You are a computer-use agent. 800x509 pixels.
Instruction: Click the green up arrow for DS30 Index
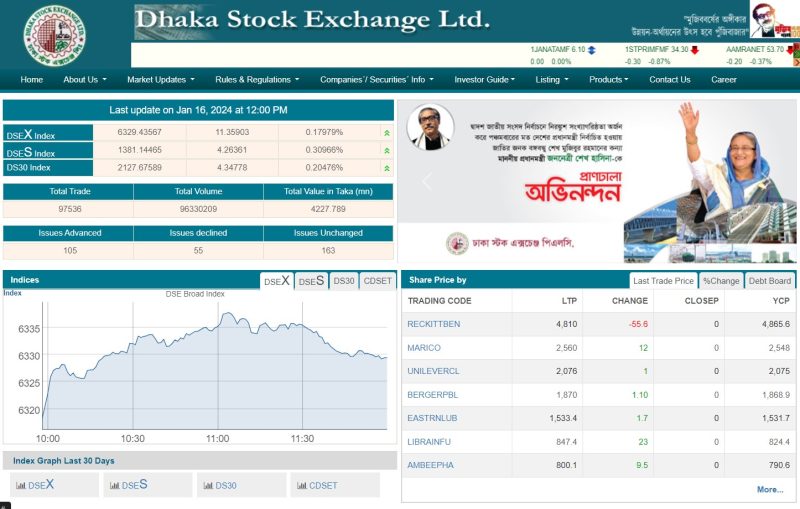pos(386,168)
